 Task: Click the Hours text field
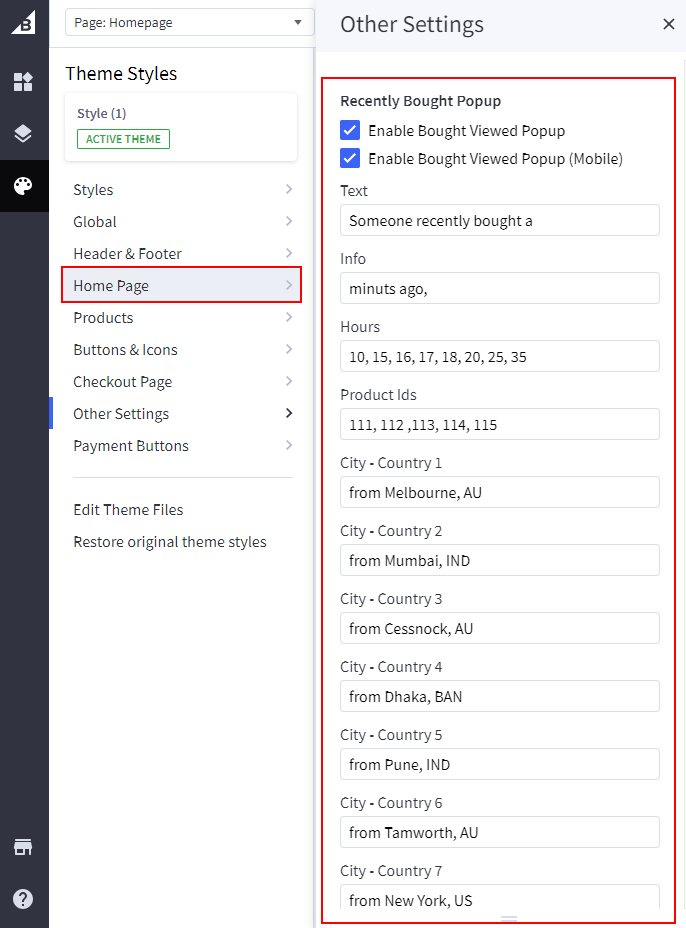pos(499,356)
